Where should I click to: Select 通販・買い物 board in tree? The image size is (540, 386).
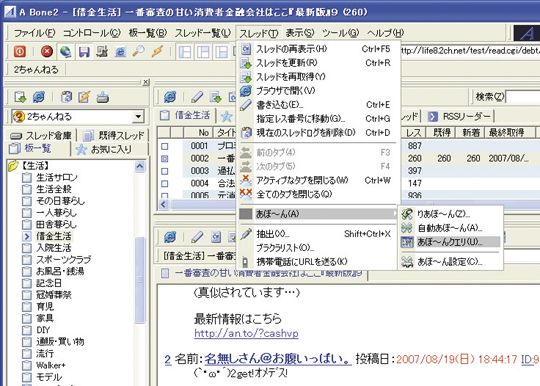click(60, 342)
